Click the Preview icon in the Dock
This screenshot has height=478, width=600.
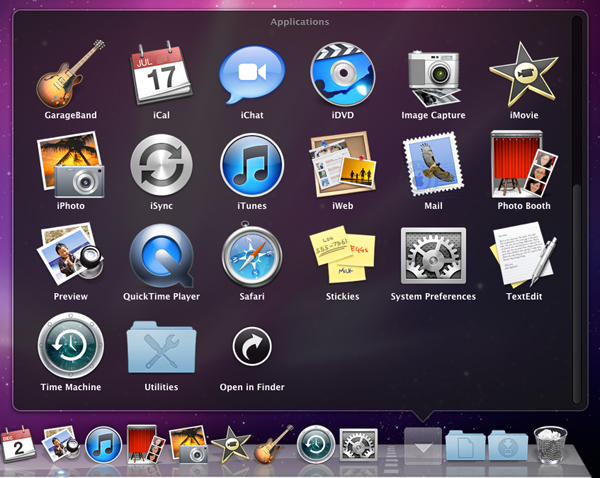pos(60,445)
